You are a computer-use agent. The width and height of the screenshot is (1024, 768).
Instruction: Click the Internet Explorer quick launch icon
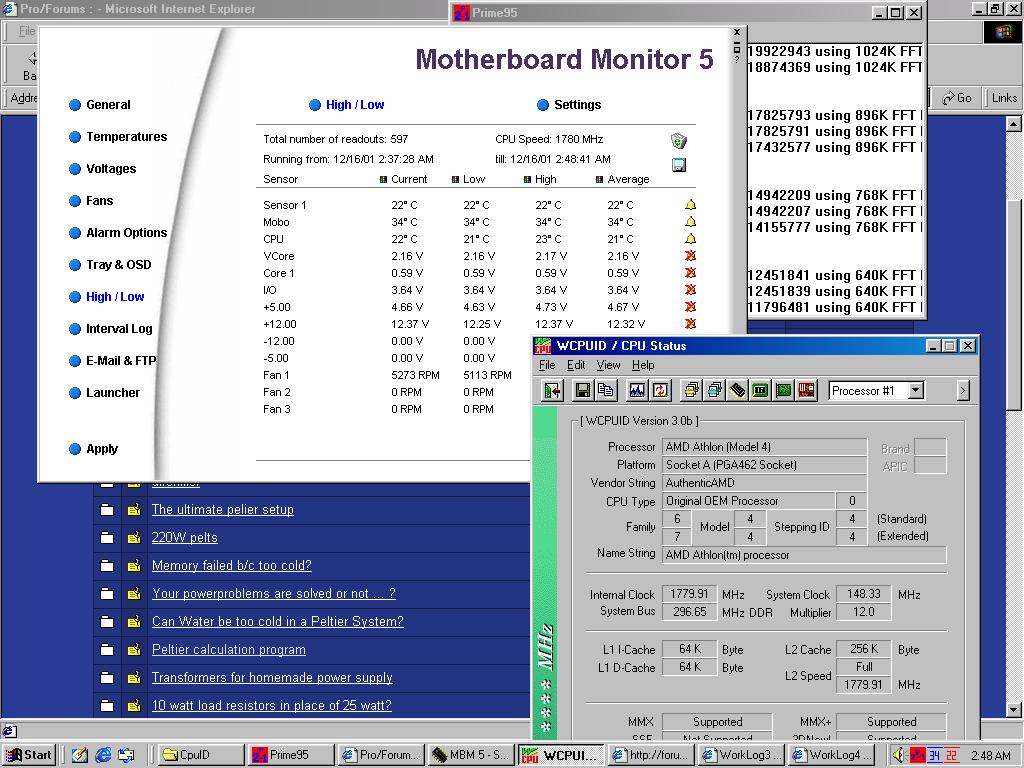[x=103, y=755]
